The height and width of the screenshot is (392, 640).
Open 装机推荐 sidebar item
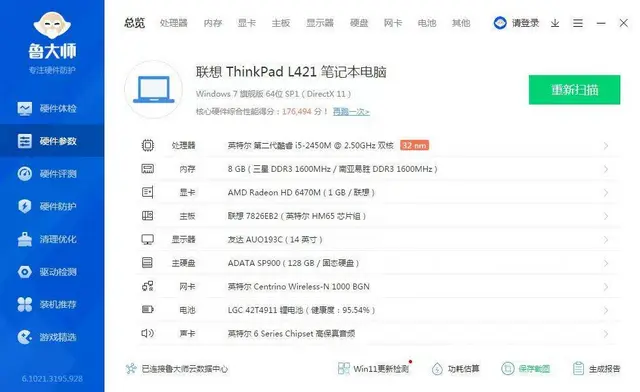pos(52,304)
